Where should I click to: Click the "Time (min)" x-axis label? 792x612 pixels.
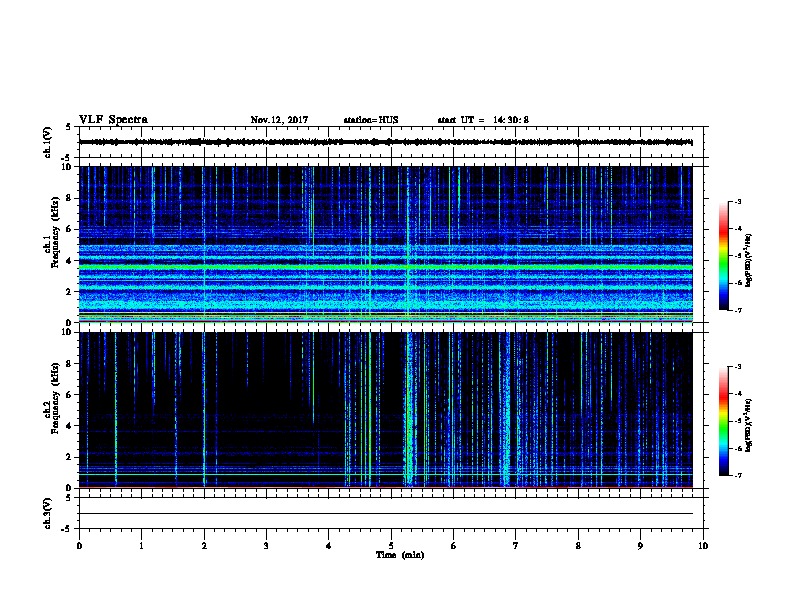tap(400, 555)
